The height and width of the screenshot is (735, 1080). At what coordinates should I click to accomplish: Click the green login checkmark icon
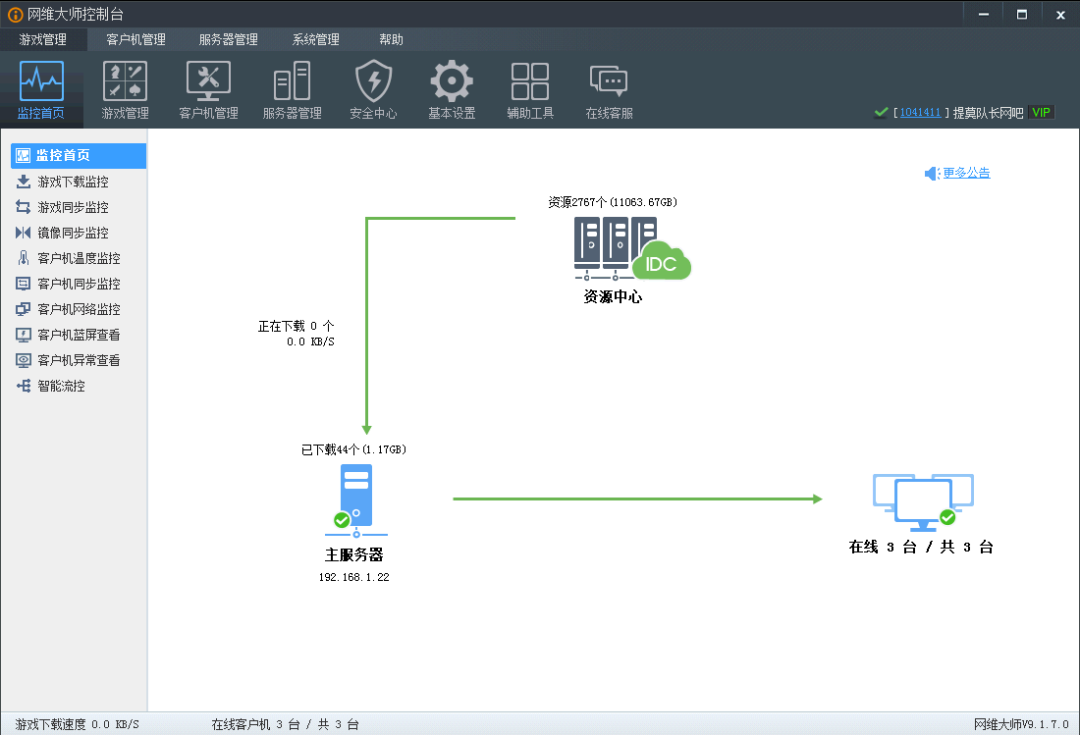point(881,112)
